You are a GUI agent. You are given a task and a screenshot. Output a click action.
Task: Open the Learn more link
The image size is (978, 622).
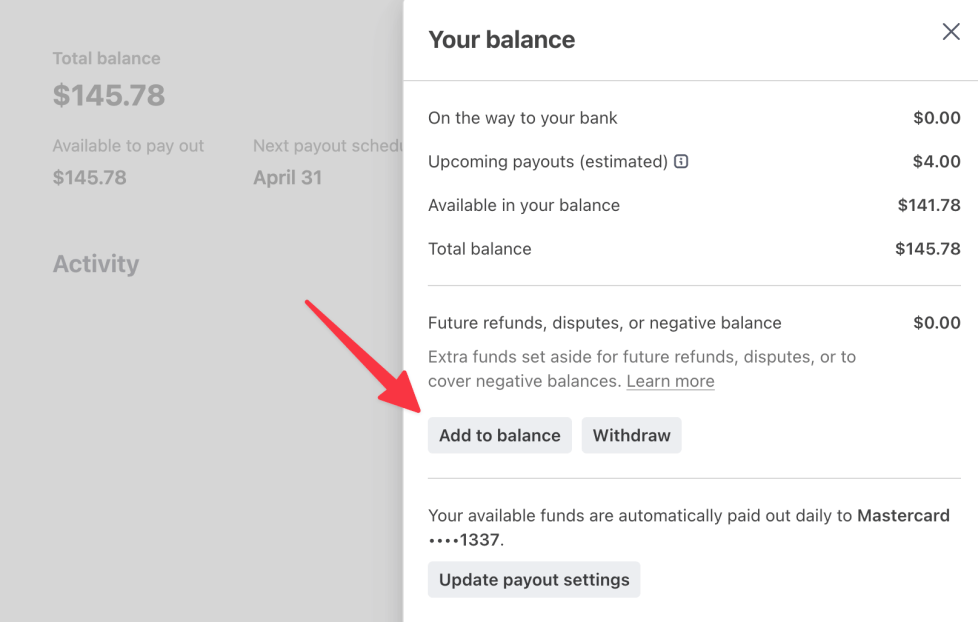coord(670,381)
